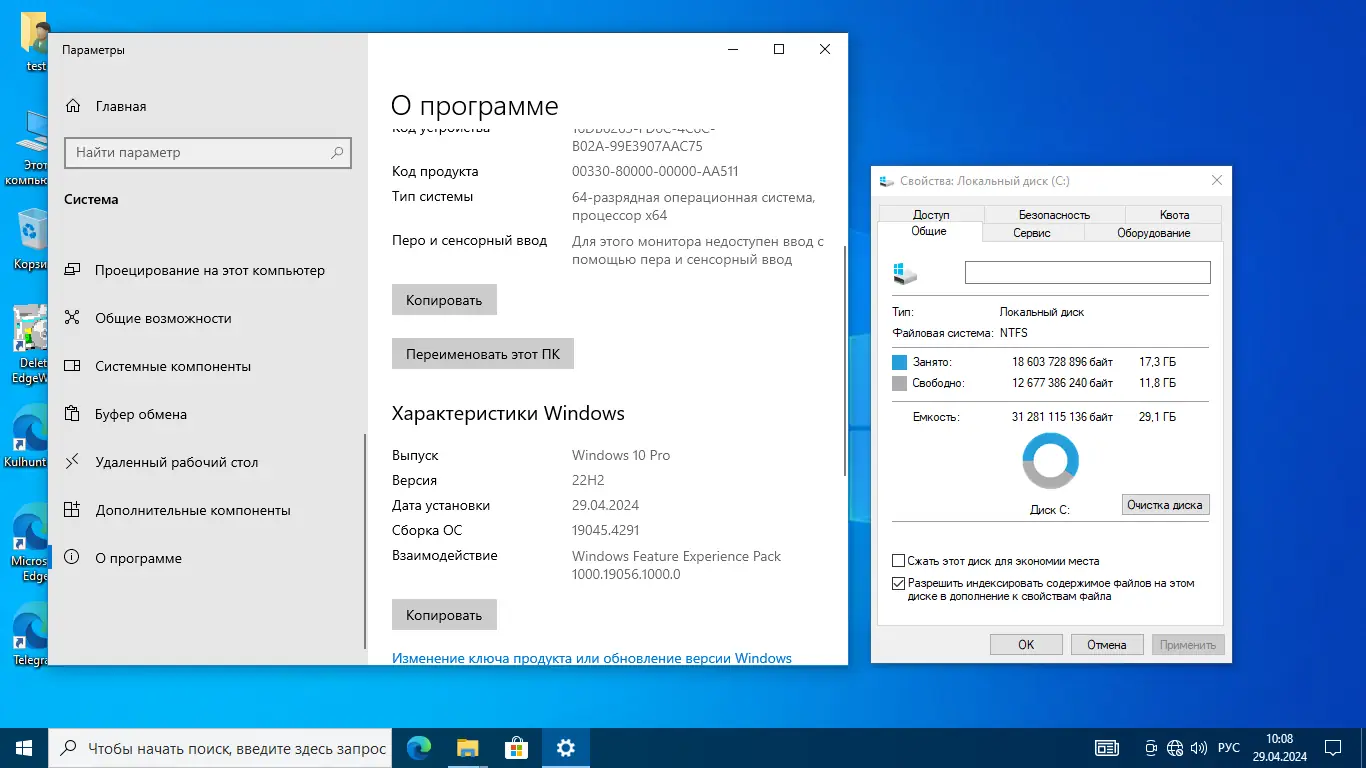Select the Этот компьютер desktop icon
The image size is (1366, 768).
tap(32, 147)
